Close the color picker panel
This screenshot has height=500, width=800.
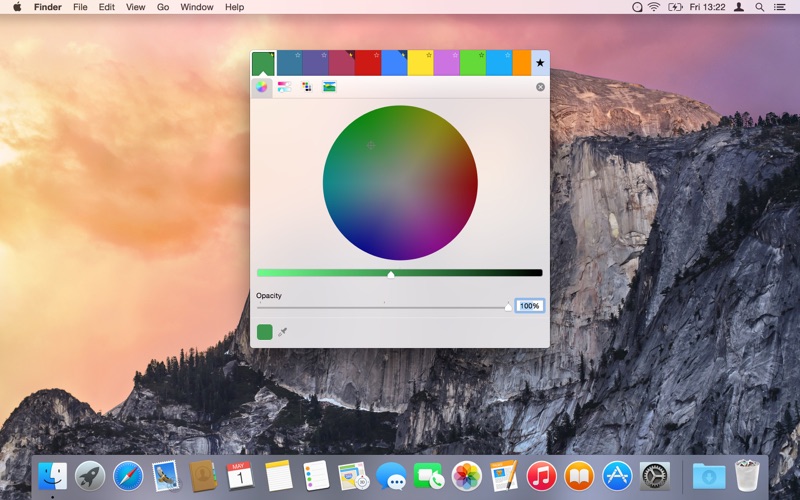click(x=541, y=87)
